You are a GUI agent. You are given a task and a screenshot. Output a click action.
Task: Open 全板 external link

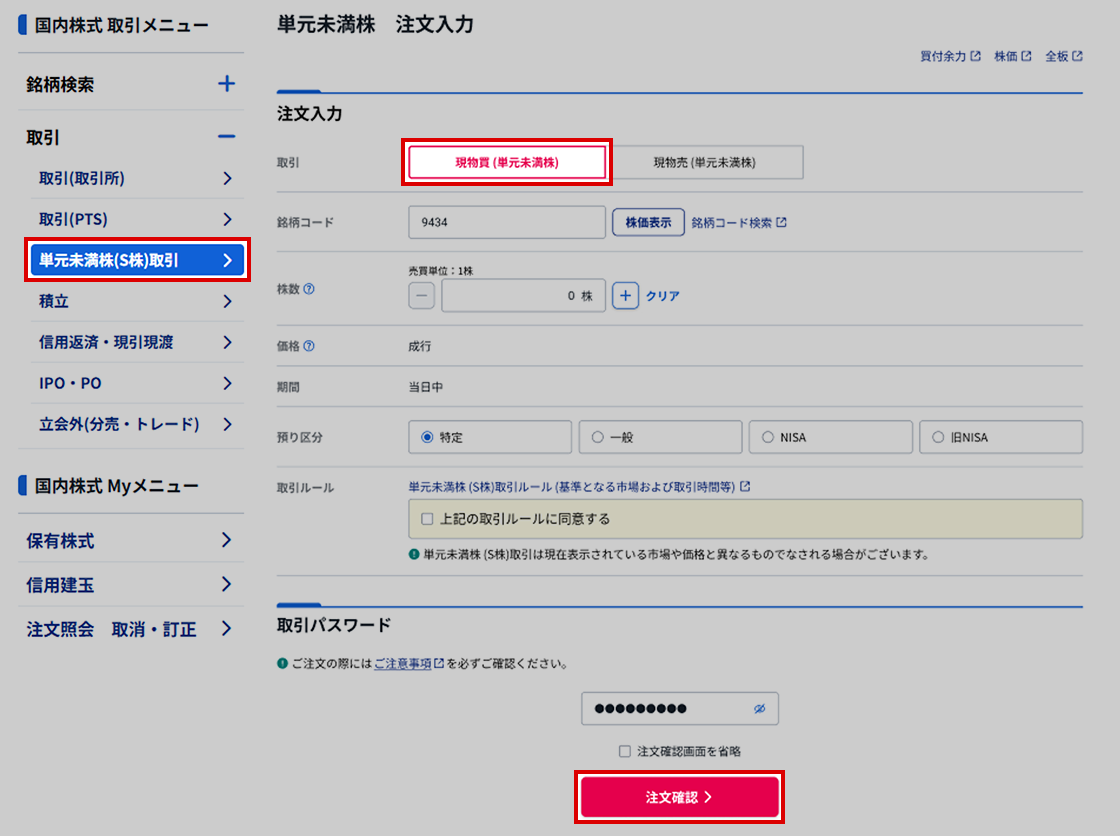(1063, 57)
